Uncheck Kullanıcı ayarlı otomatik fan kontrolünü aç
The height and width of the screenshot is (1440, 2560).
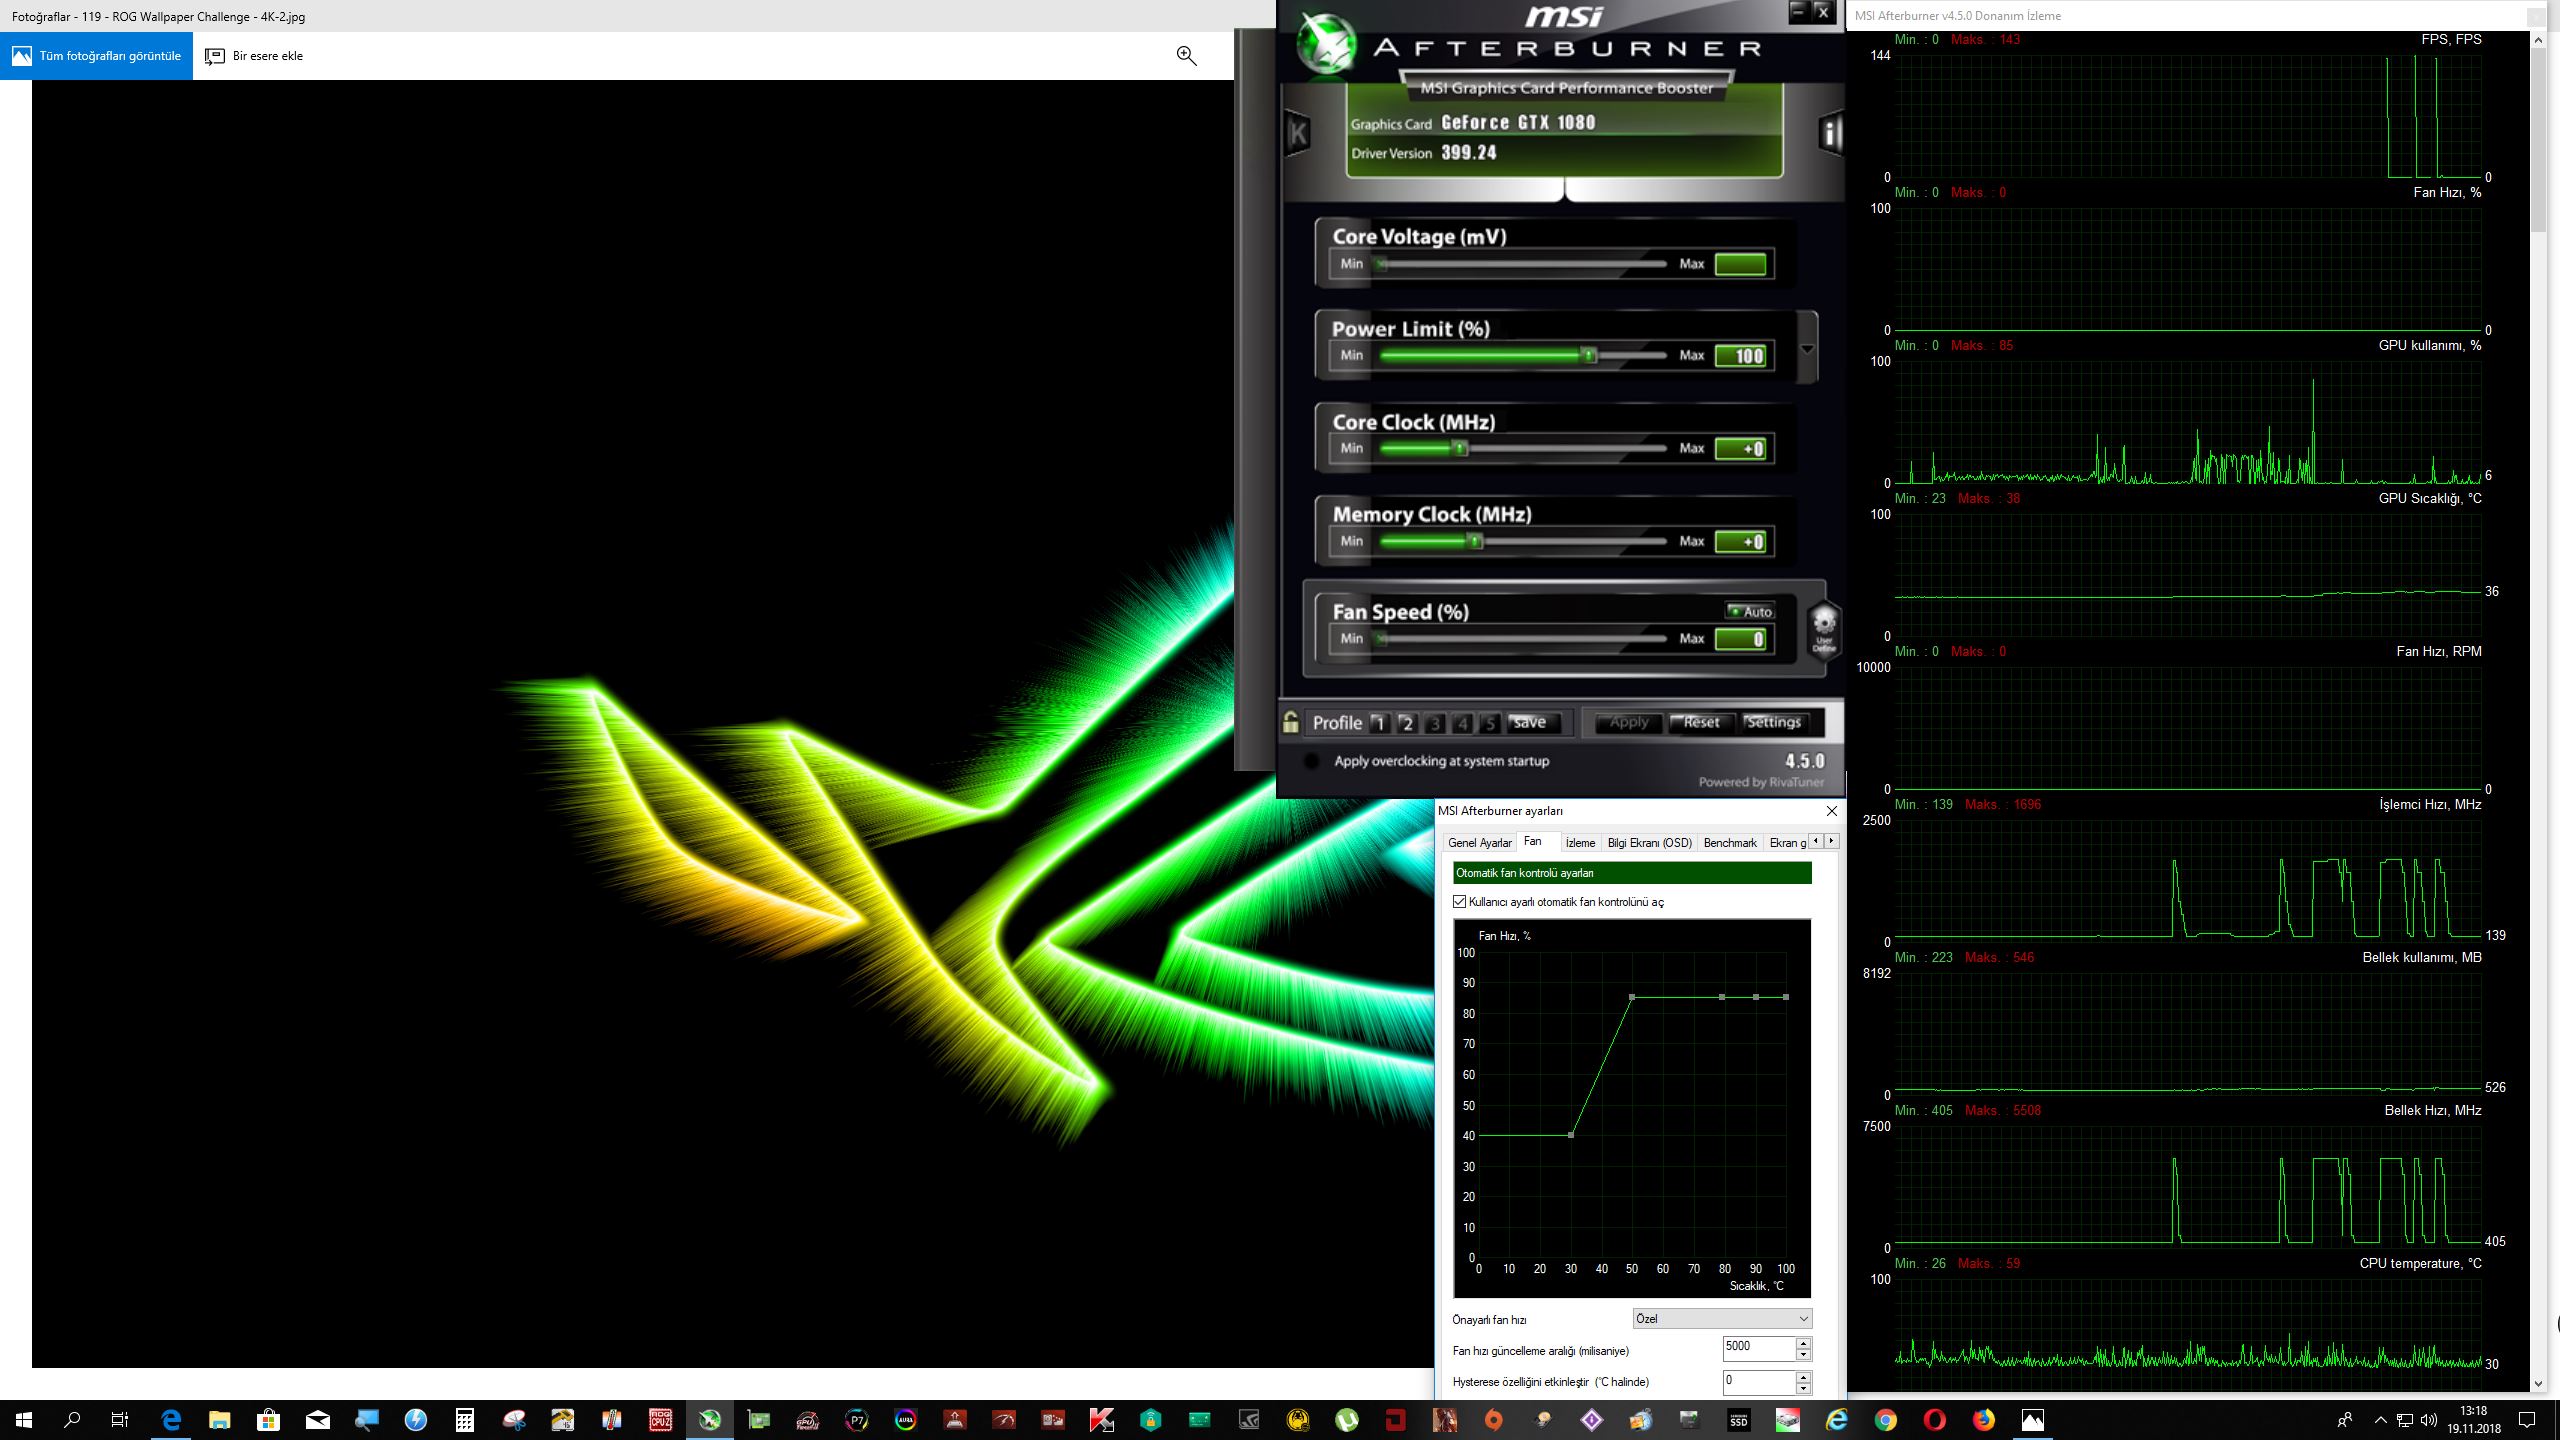1460,902
